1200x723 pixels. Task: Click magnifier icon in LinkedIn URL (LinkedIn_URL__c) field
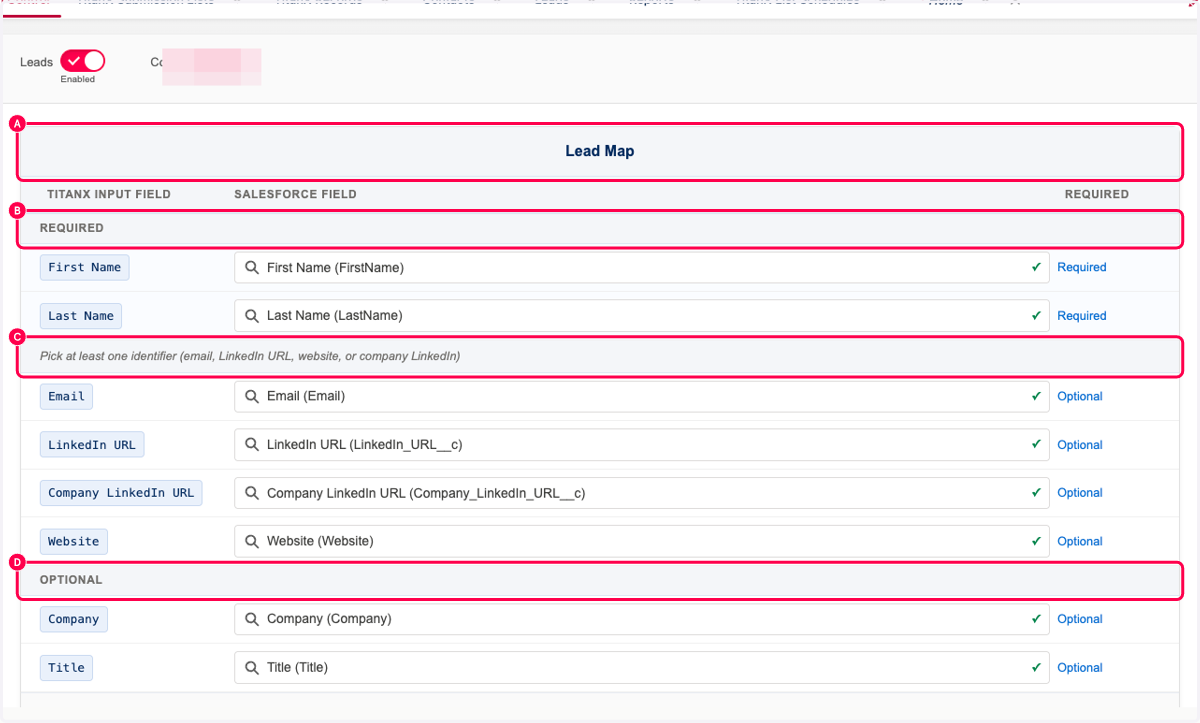252,445
